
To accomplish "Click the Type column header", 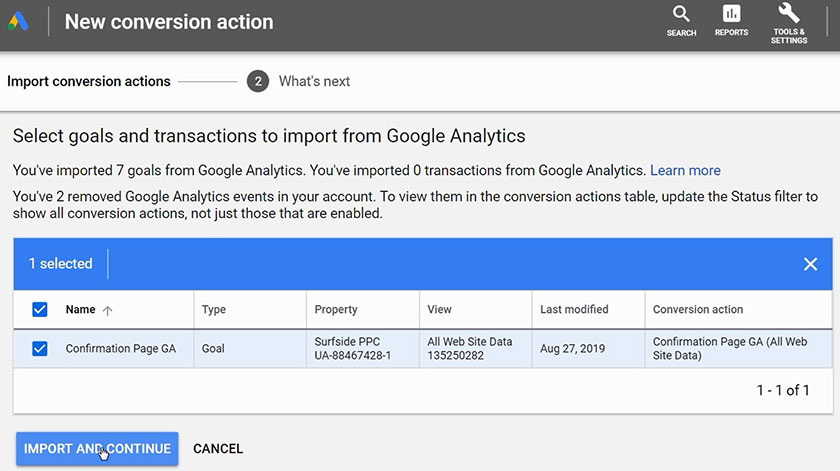I will coord(214,310).
